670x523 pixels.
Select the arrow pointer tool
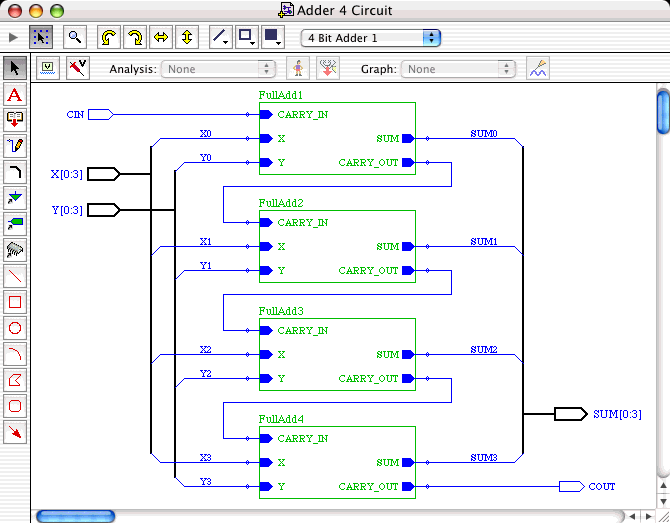tap(15, 69)
